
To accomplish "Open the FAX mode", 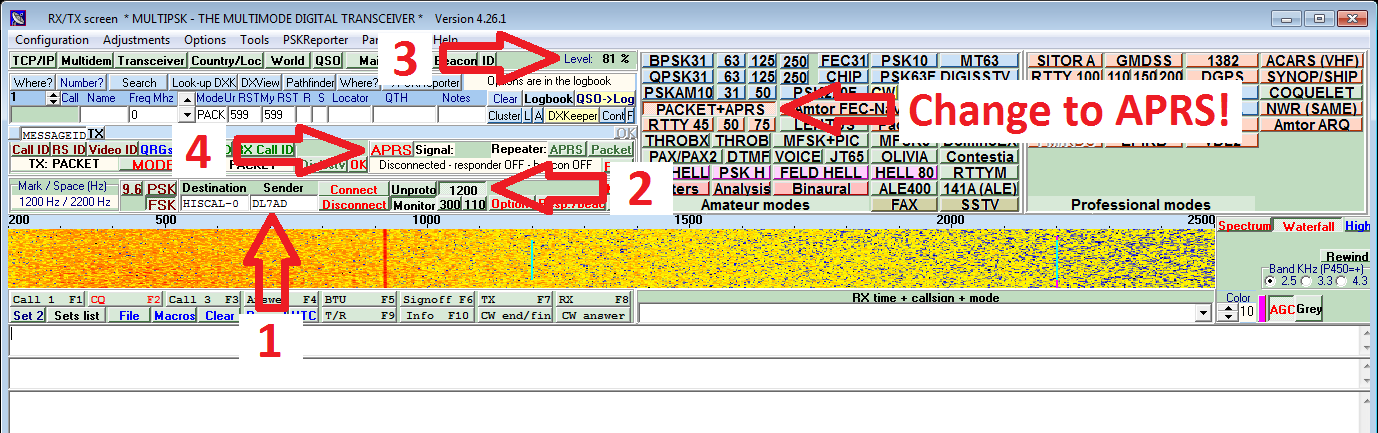I will (904, 205).
